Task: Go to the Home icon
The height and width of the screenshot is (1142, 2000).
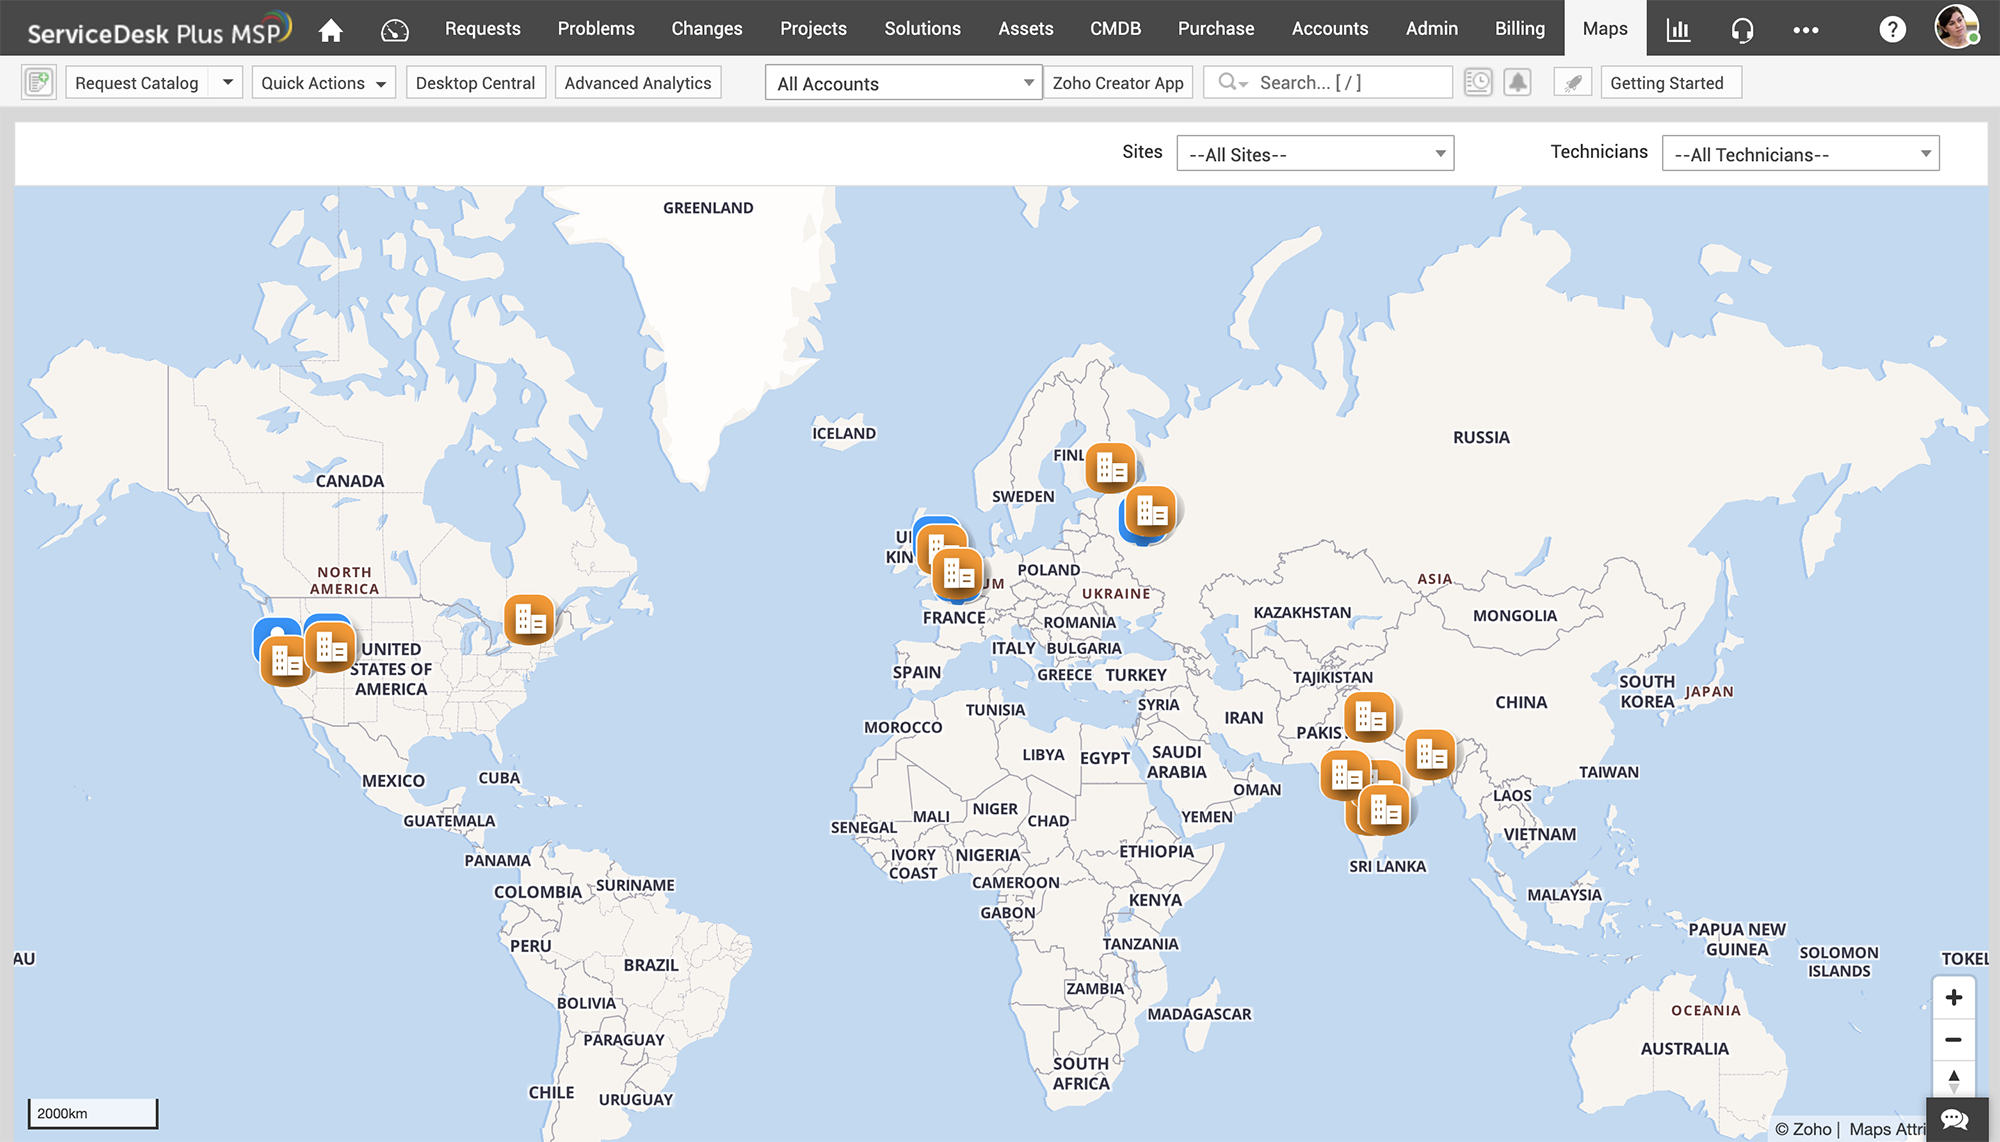Action: point(331,30)
